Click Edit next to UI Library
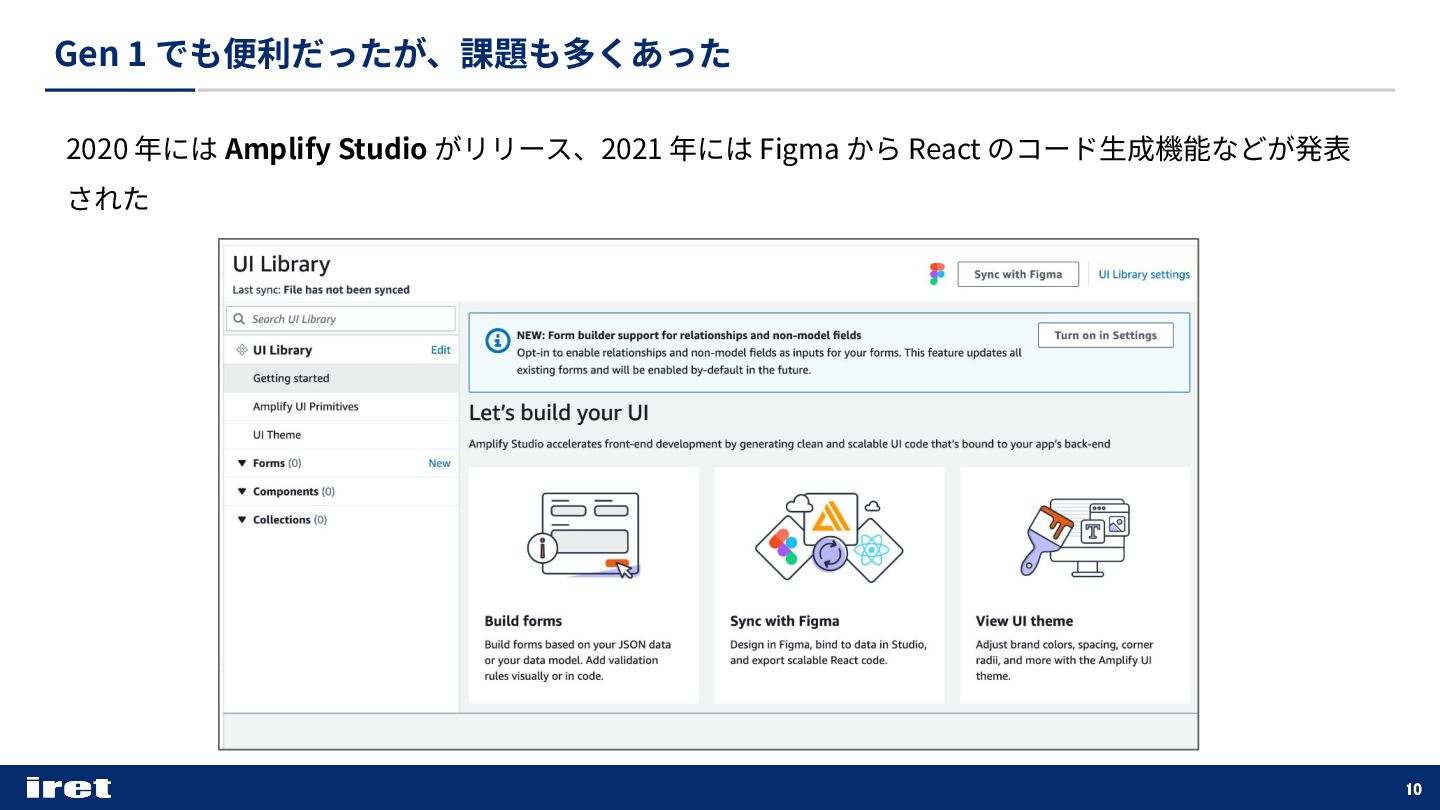This screenshot has width=1440, height=810. (441, 350)
